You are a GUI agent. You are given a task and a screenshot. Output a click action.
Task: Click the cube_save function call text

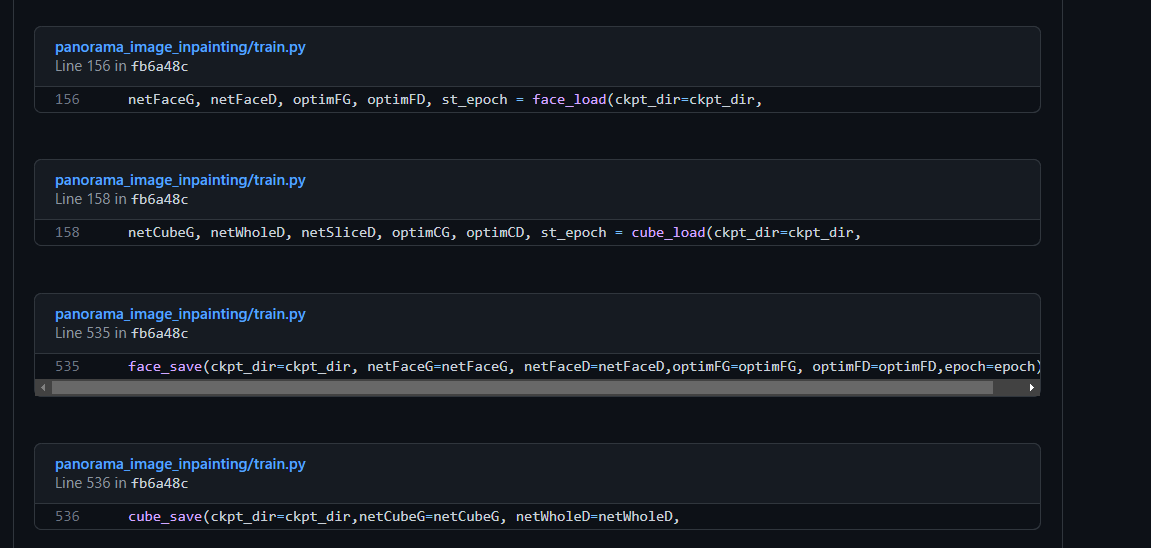[165, 516]
